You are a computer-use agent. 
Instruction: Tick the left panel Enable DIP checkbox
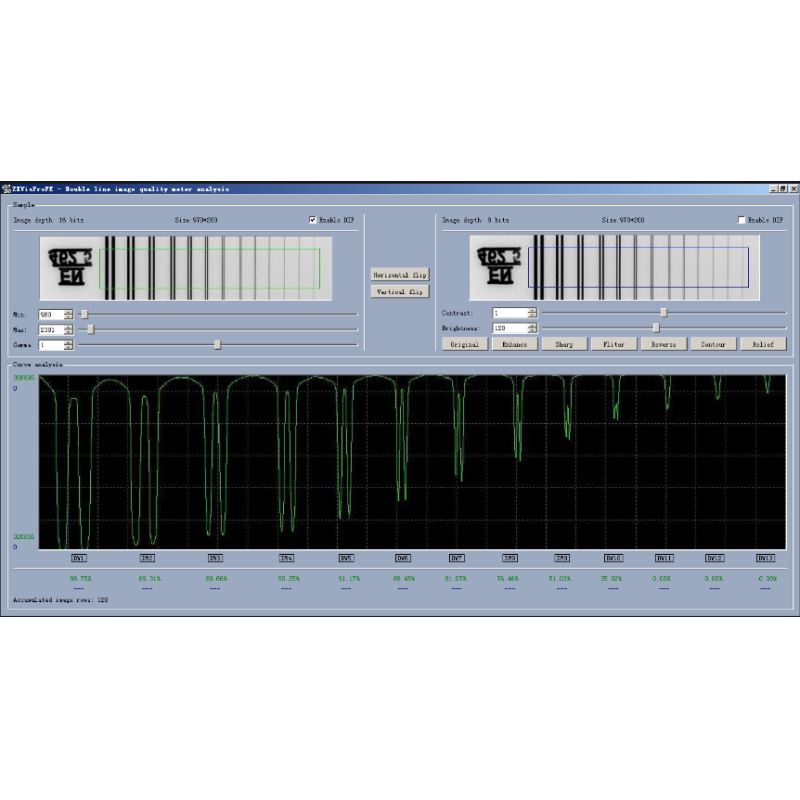[x=312, y=220]
